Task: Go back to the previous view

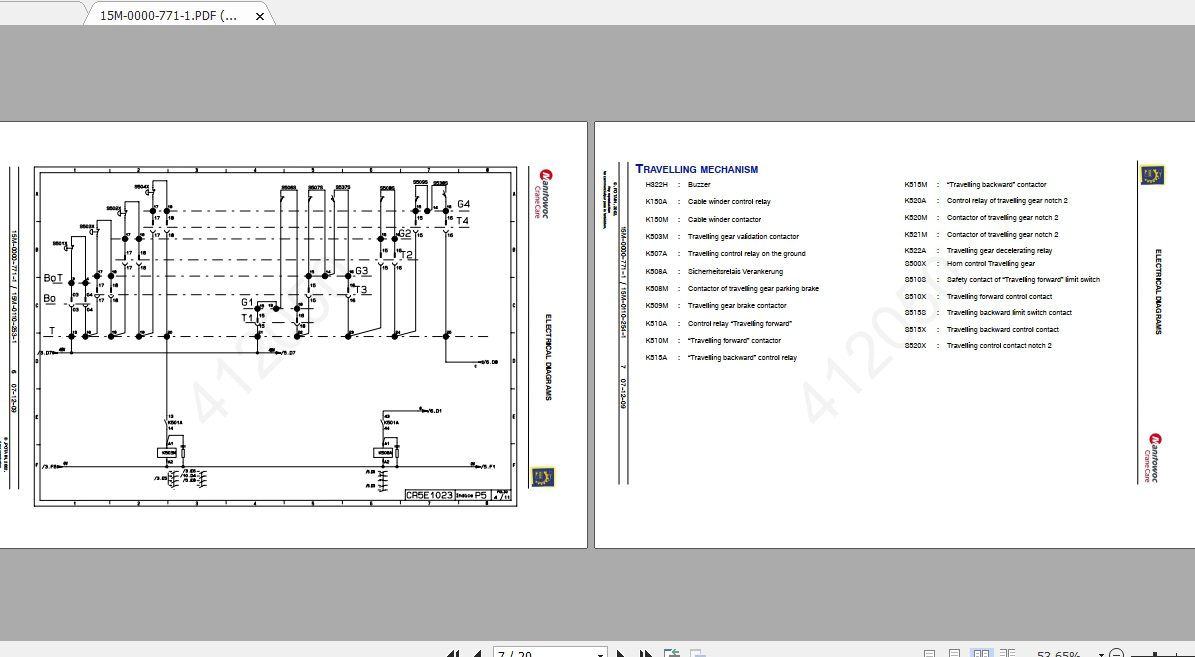Action: coord(671,653)
